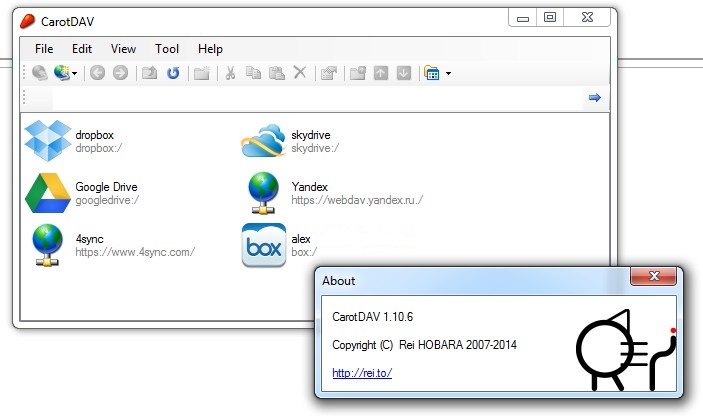703x416 pixels.
Task: Select the Yandex globe icon
Action: (263, 193)
